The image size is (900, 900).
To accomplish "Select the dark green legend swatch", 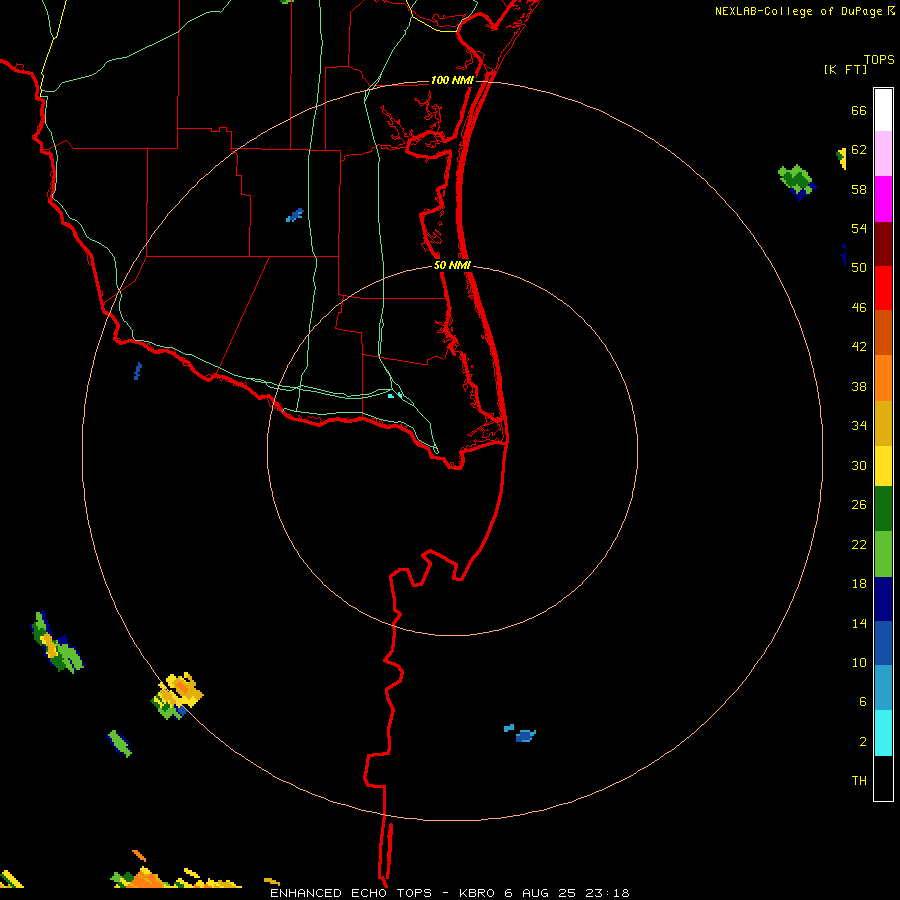I will pos(883,509).
